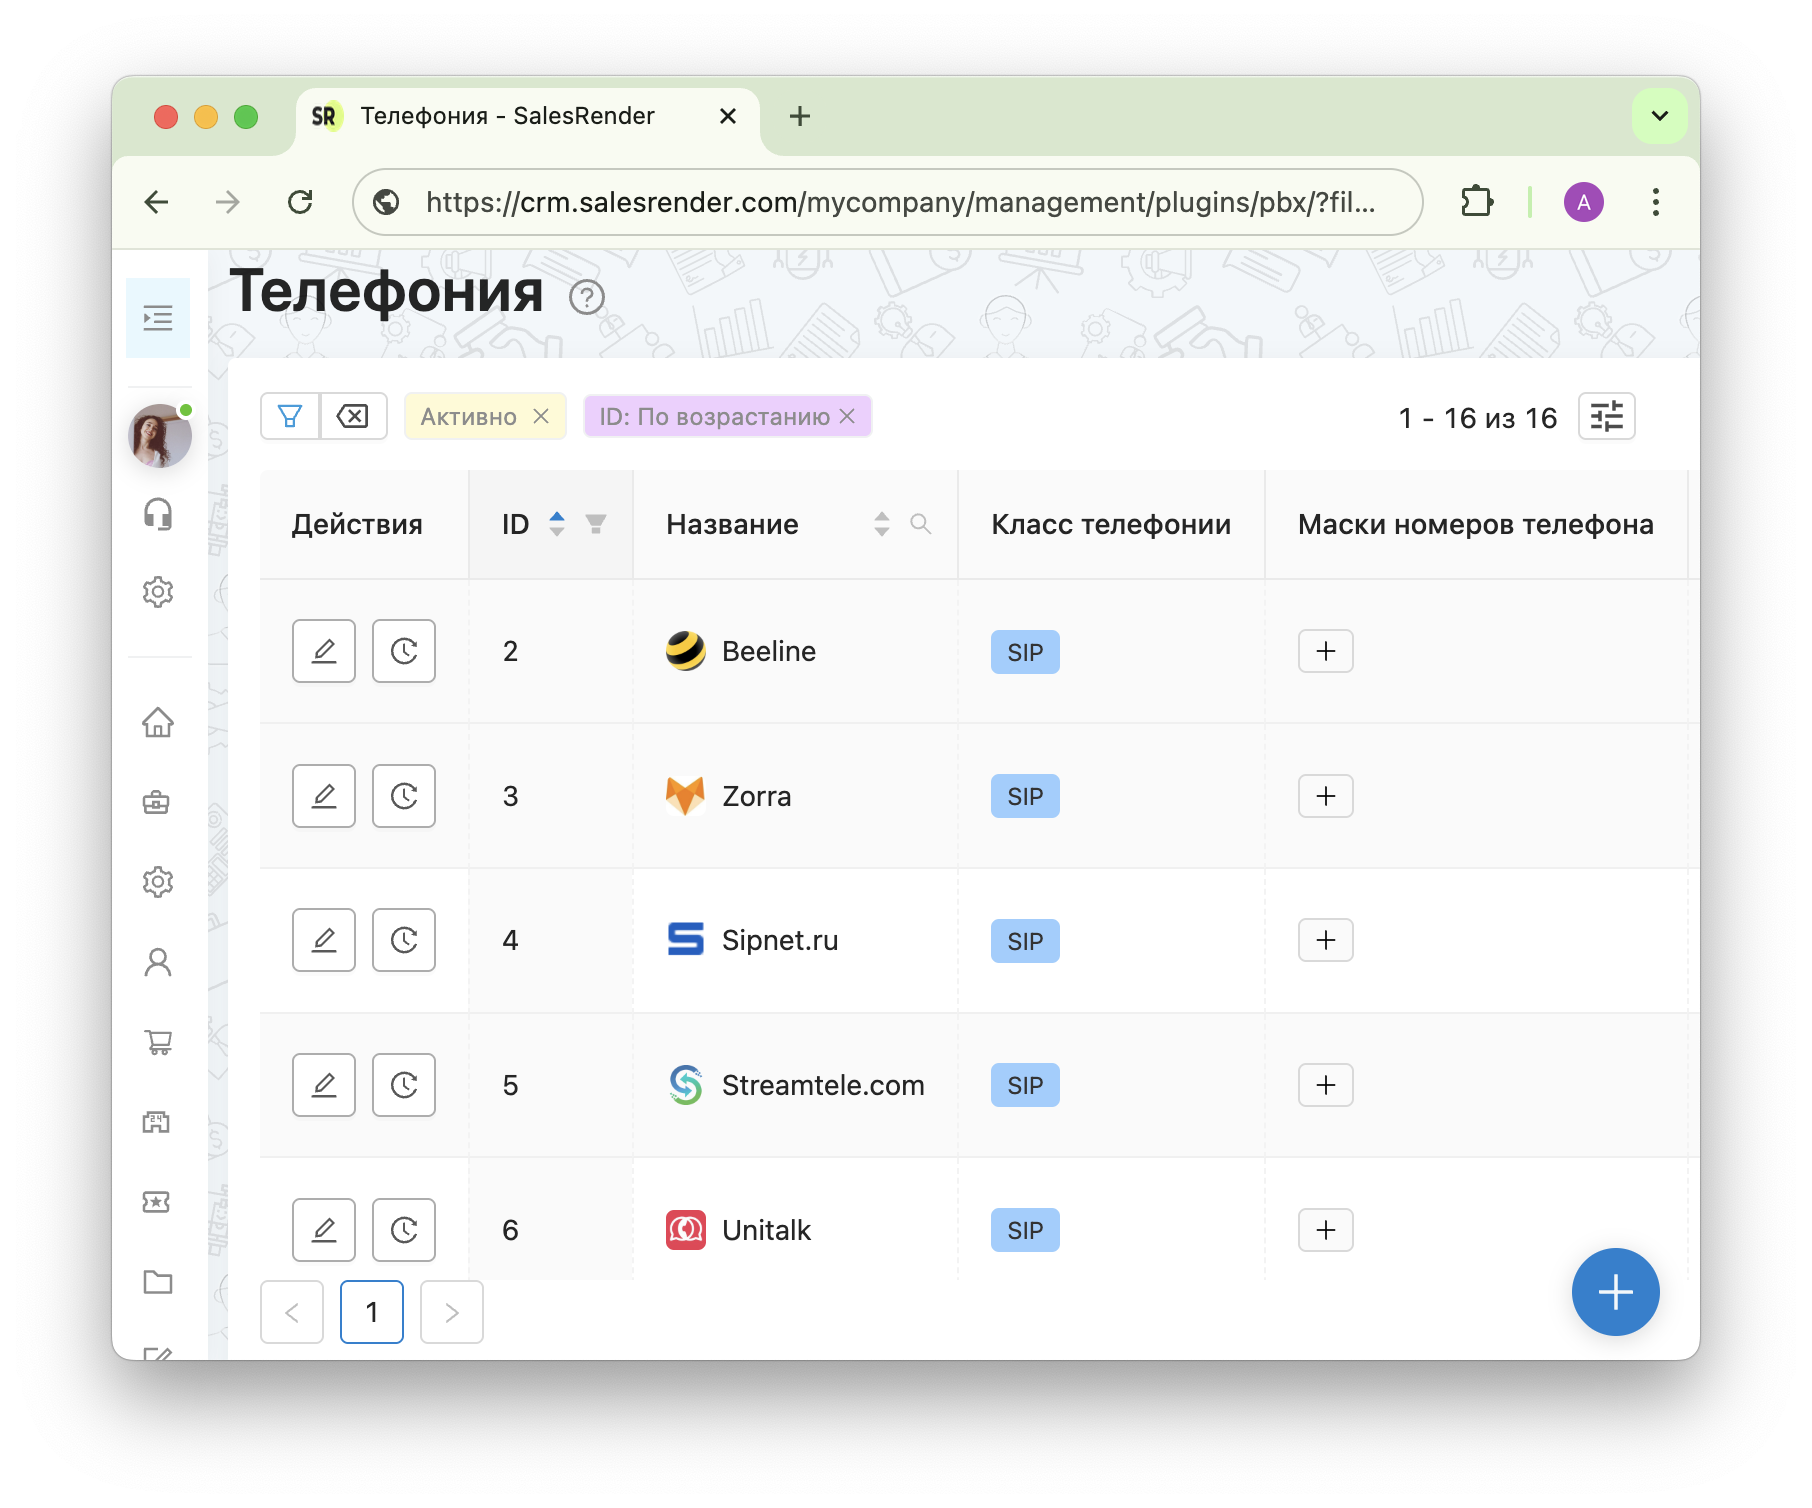Go to the home icon in sidebar

(x=158, y=722)
